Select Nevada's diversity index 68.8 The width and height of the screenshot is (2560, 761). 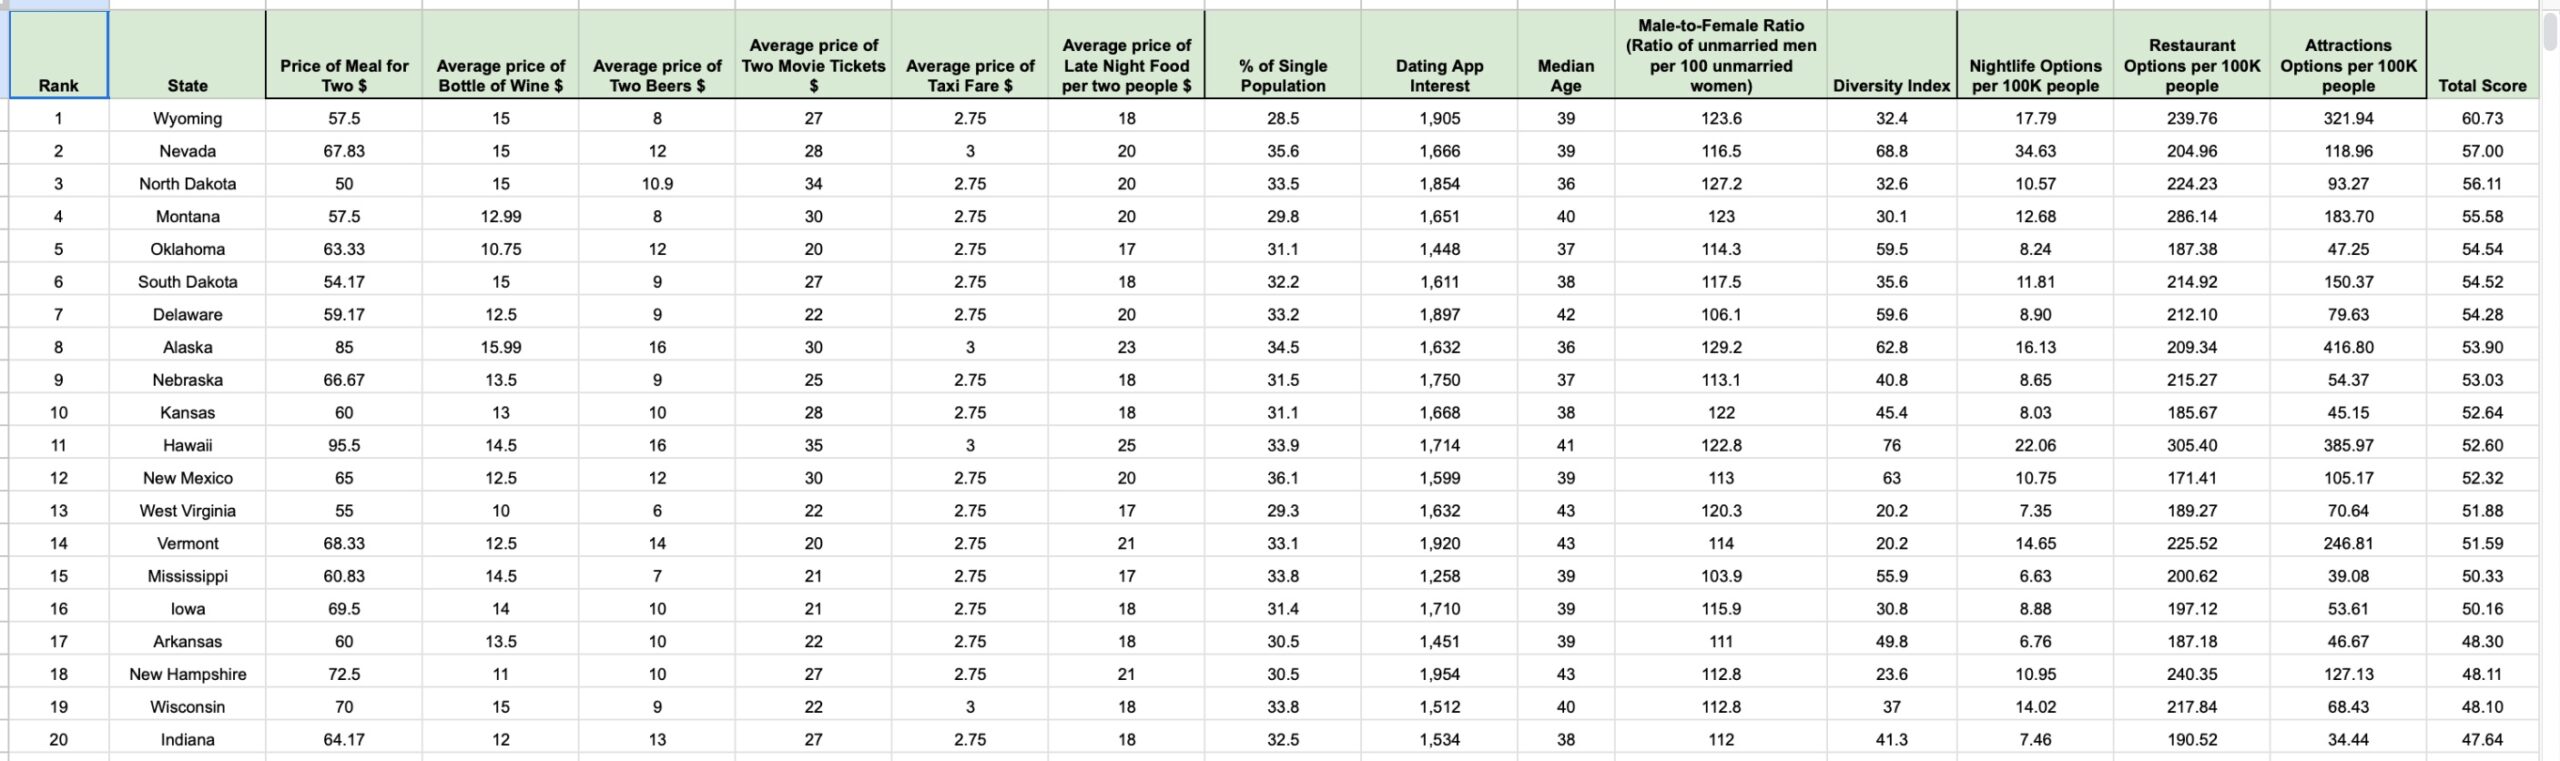point(1891,151)
